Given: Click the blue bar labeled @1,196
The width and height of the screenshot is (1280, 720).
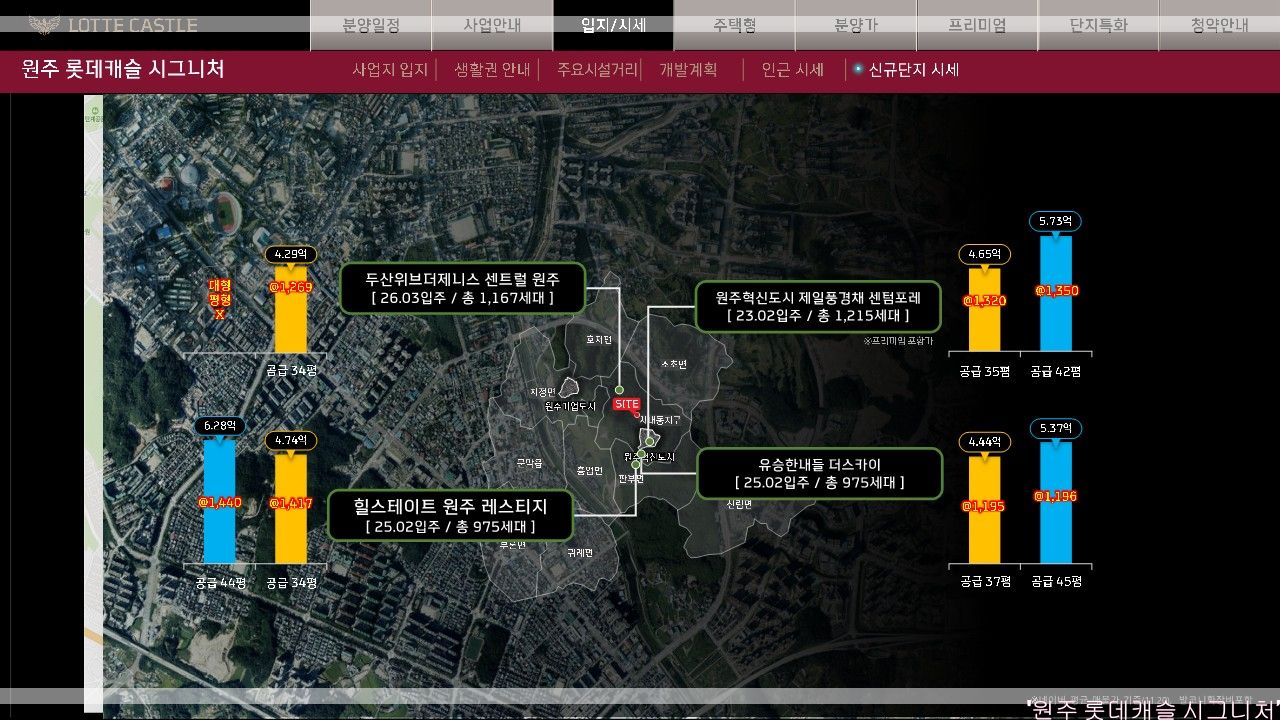Looking at the screenshot, I should click(x=1055, y=503).
